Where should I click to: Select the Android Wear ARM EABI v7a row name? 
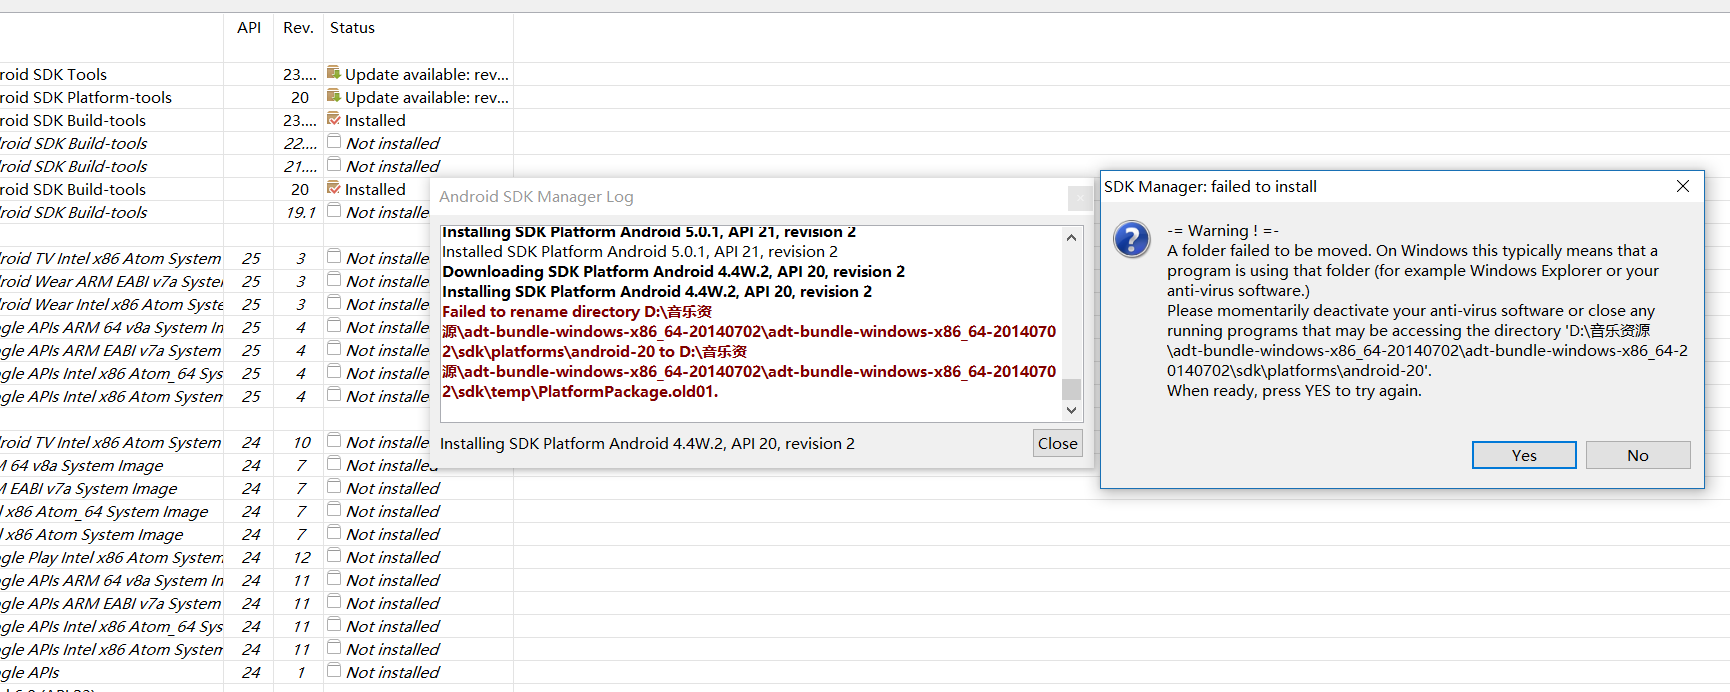pos(111,281)
